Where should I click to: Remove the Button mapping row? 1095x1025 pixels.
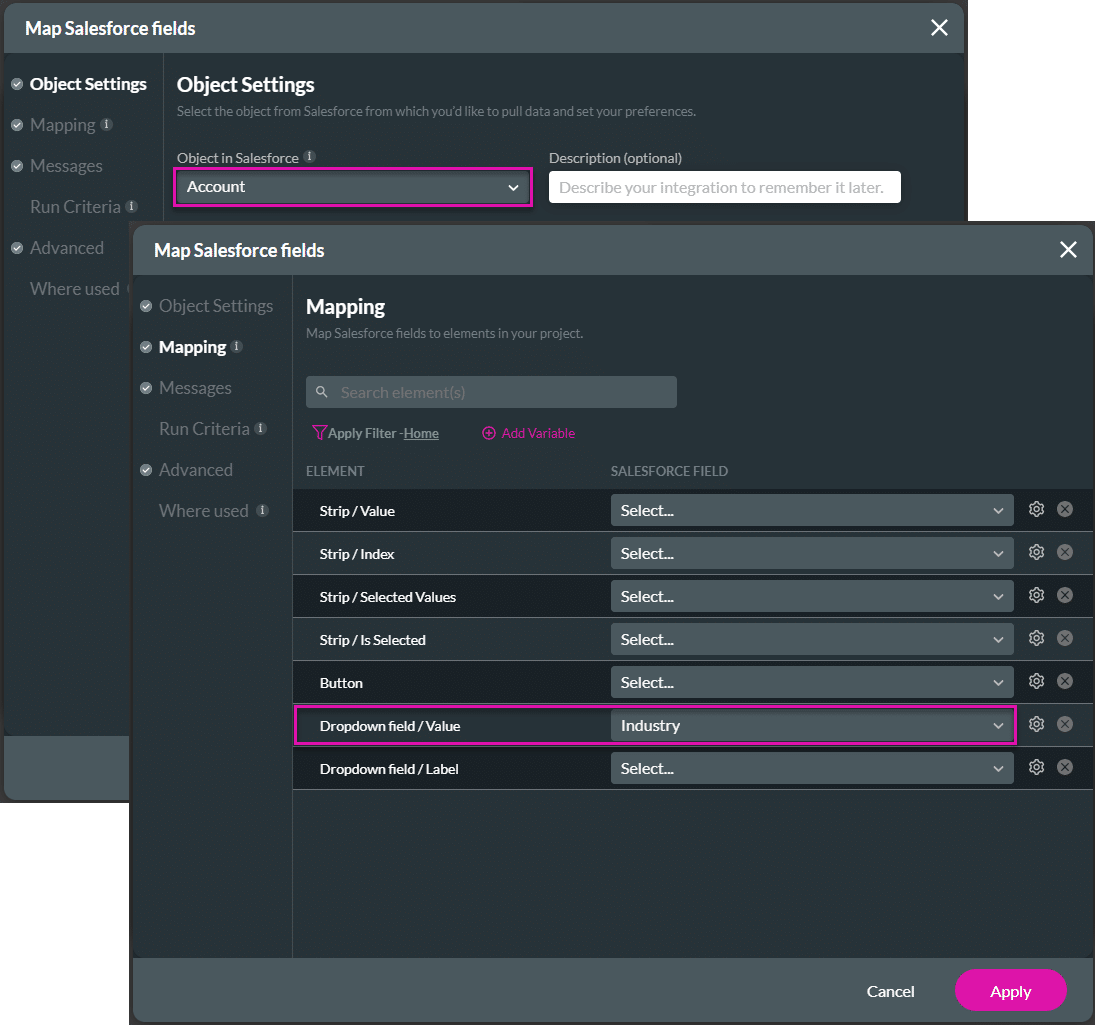pos(1065,681)
